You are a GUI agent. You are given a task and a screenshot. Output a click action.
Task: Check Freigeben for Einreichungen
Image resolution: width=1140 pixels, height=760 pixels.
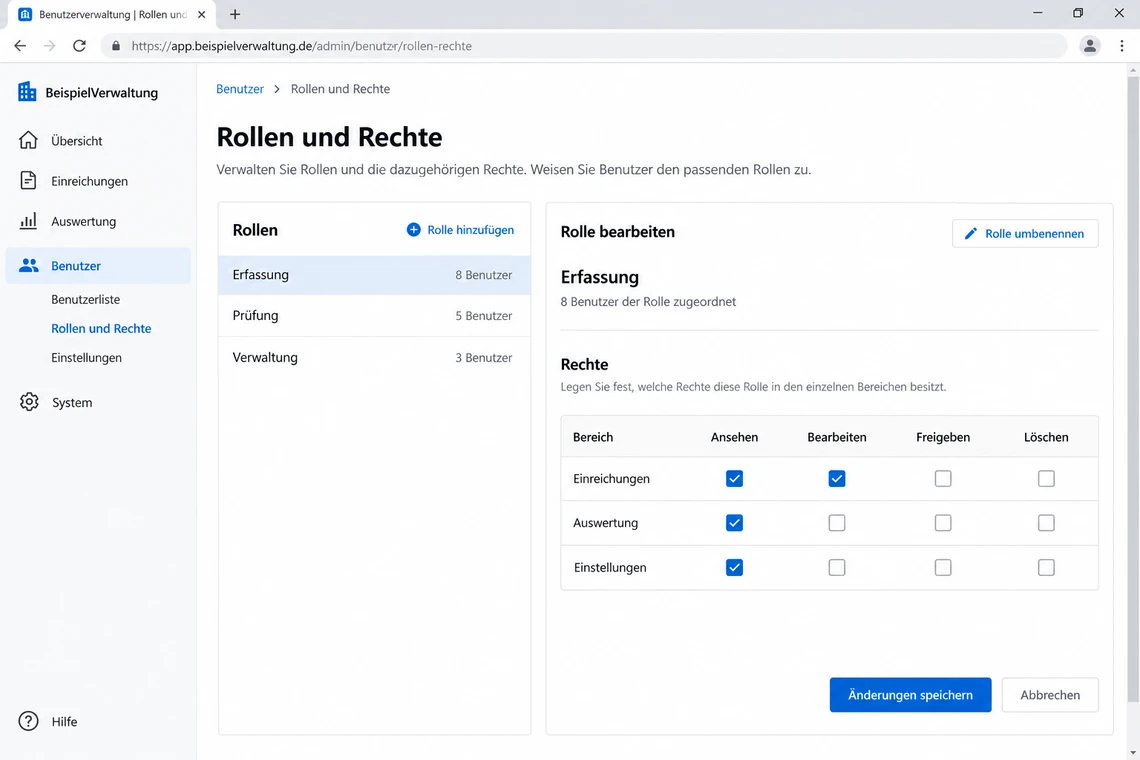(943, 479)
